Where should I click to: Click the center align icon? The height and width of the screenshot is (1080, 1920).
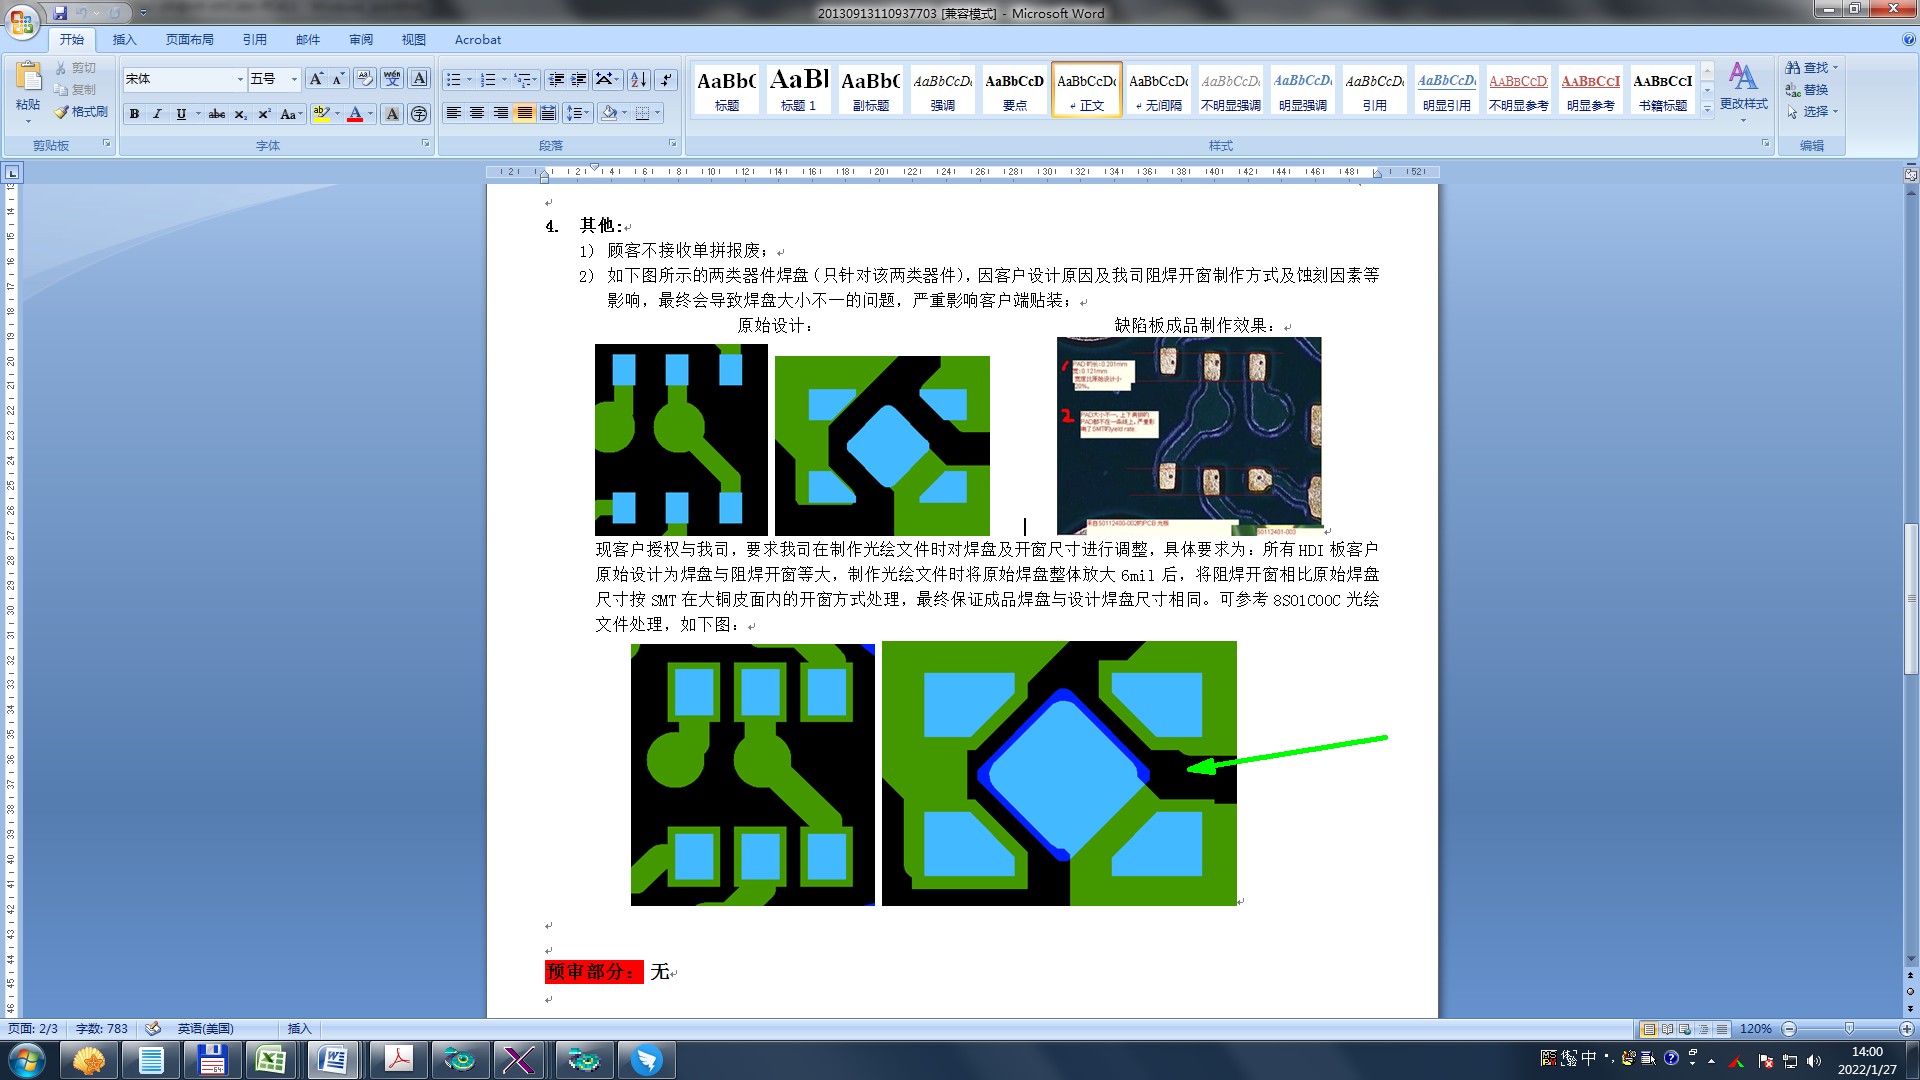(x=477, y=113)
